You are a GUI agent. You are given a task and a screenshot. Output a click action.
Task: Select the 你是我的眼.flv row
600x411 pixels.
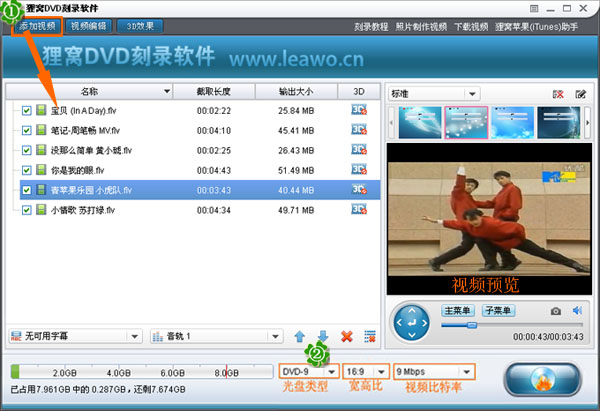[x=200, y=170]
